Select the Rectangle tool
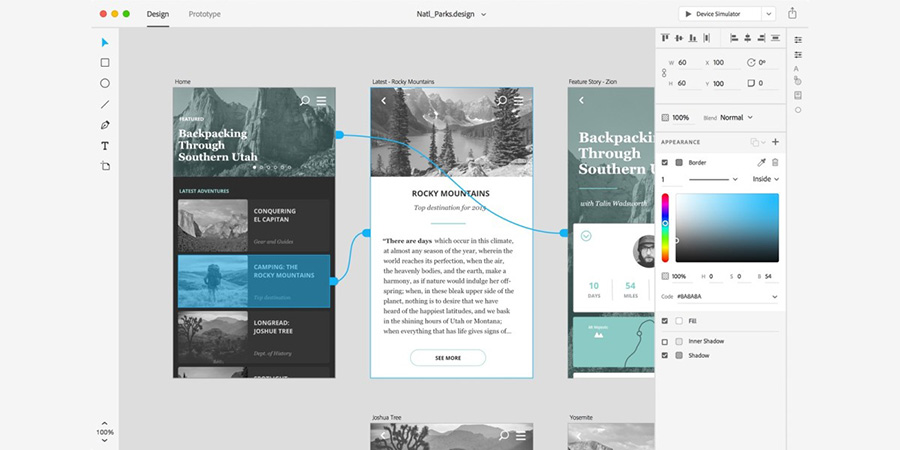Screen dimensions: 900x450 pos(105,62)
